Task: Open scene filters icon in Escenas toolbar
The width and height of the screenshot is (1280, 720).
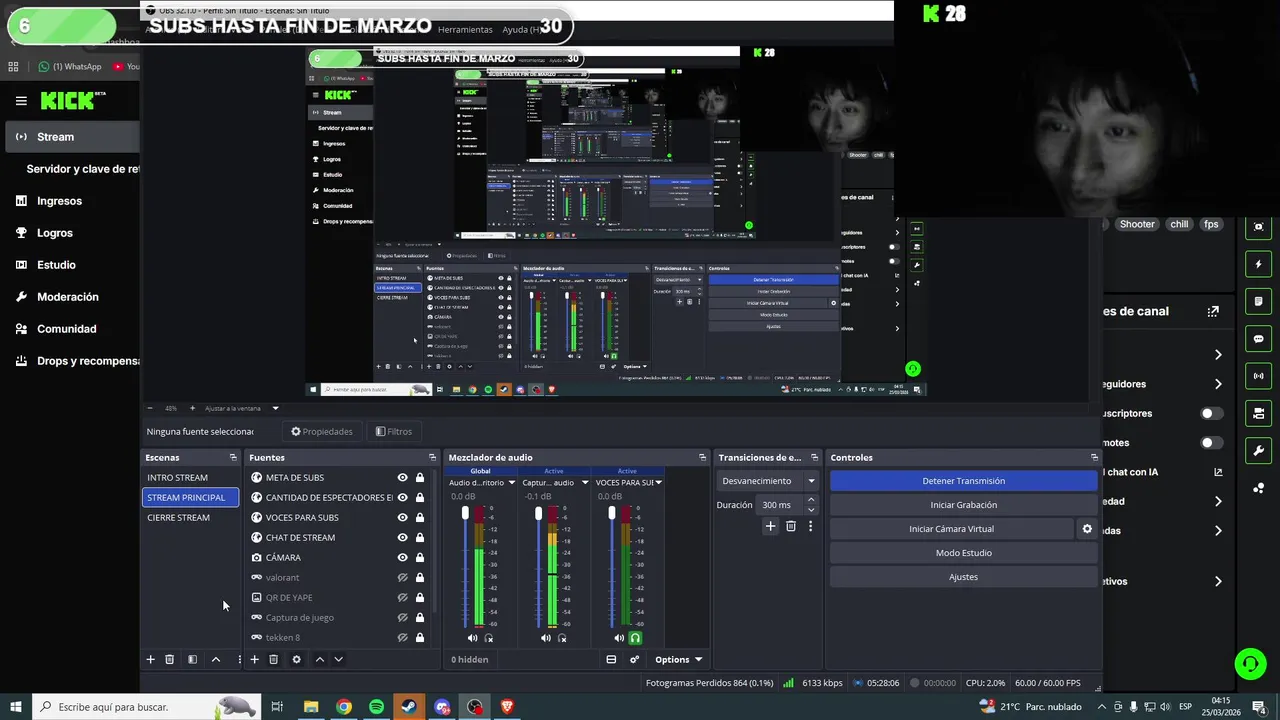Action: (x=192, y=659)
